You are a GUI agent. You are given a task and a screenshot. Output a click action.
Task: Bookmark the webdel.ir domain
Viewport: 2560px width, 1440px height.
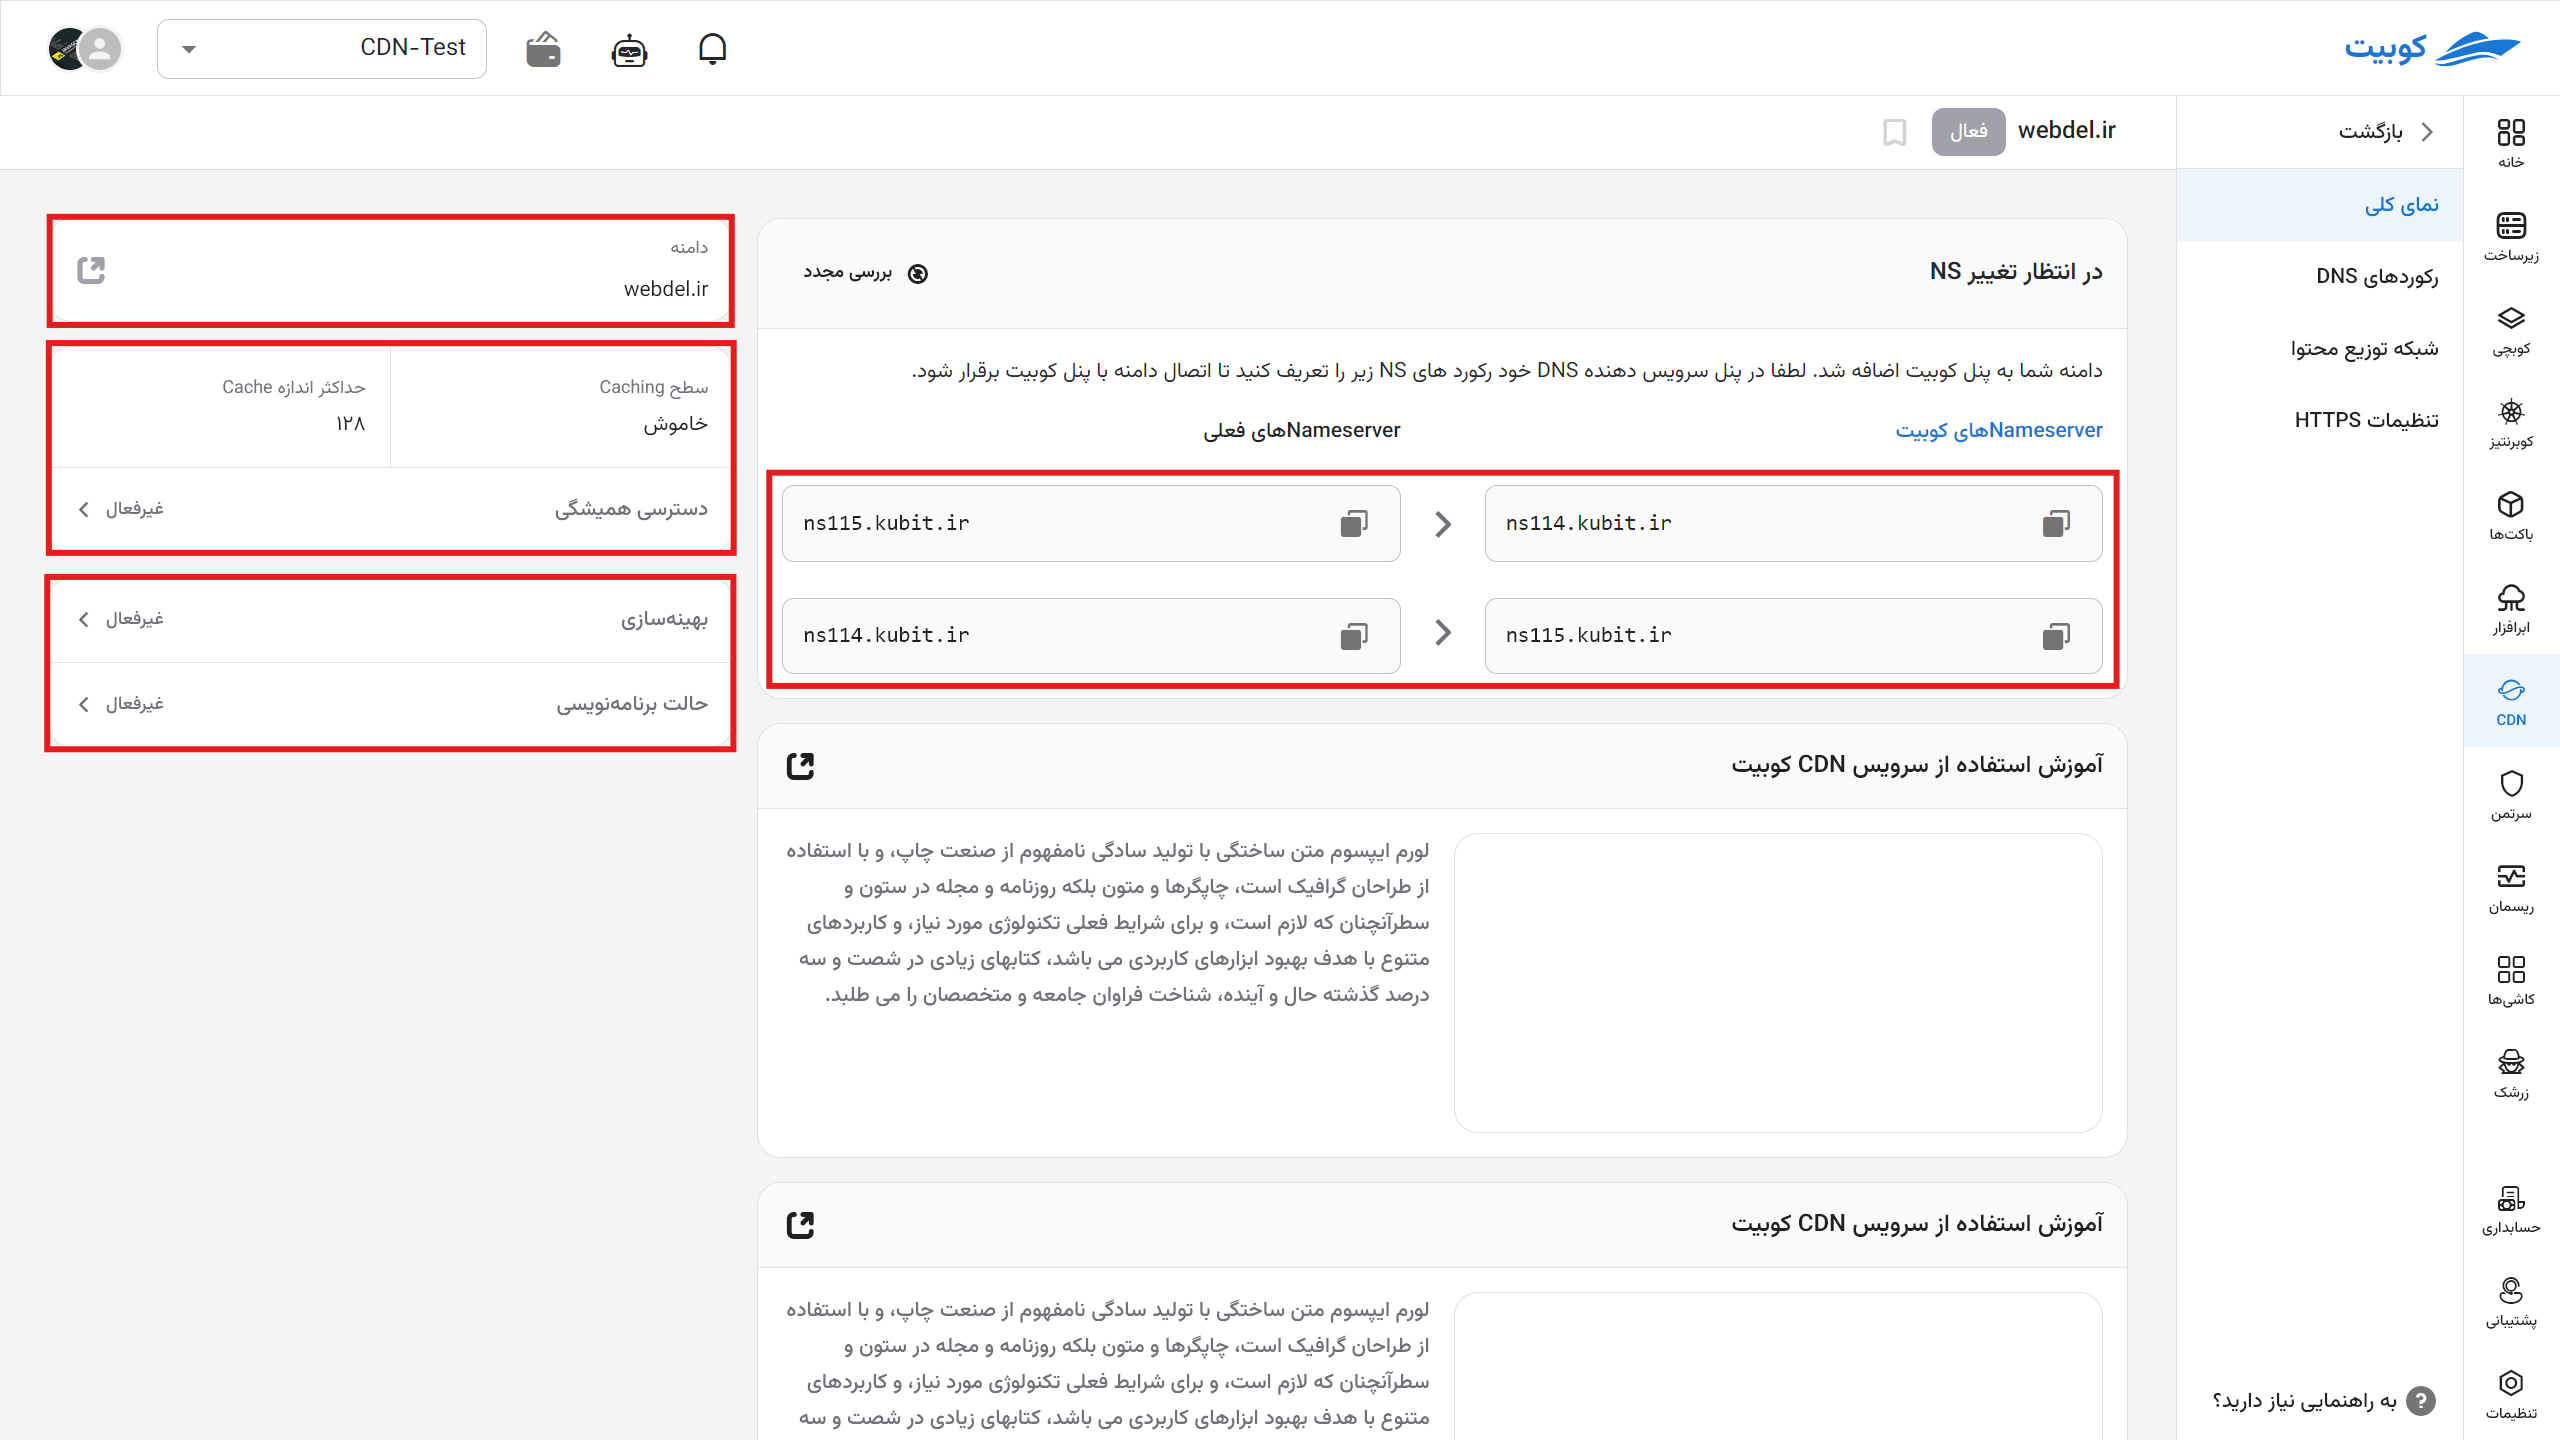point(1894,132)
